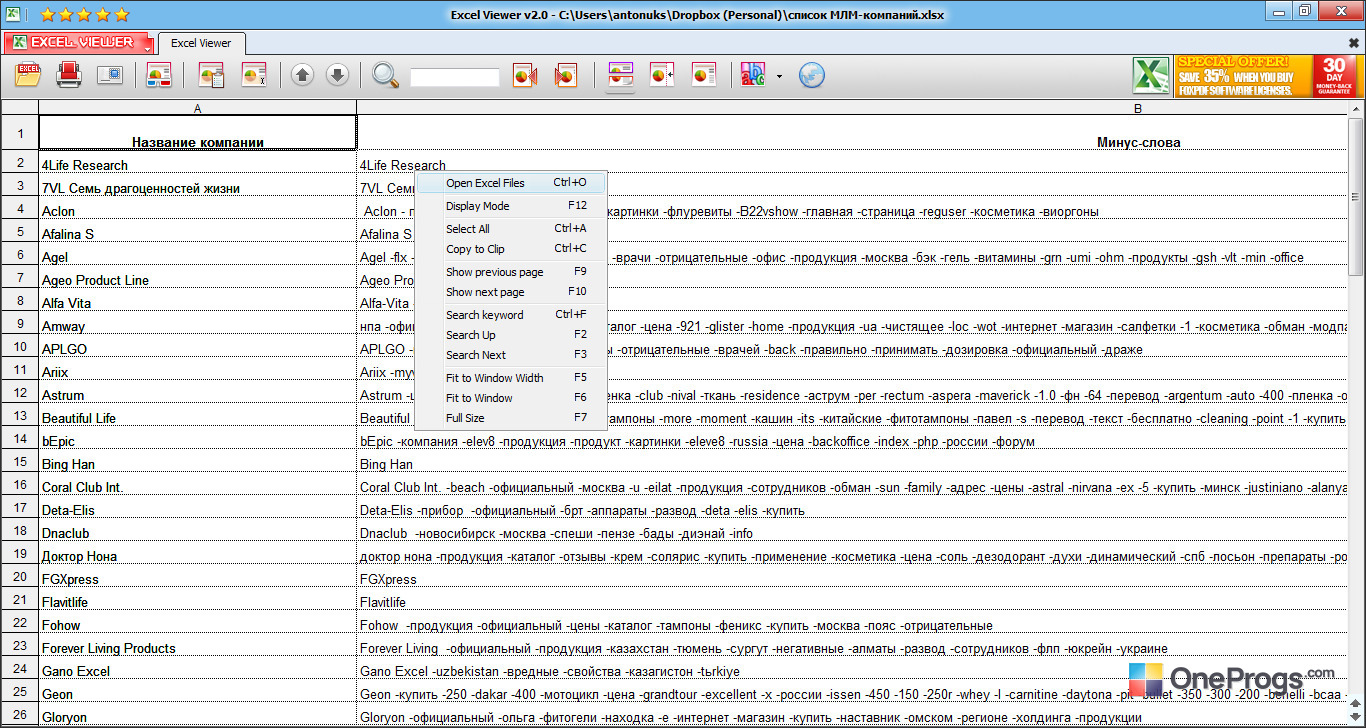Click the toolbar chart icon marked with x
1366x728 pixels.
click(255, 75)
